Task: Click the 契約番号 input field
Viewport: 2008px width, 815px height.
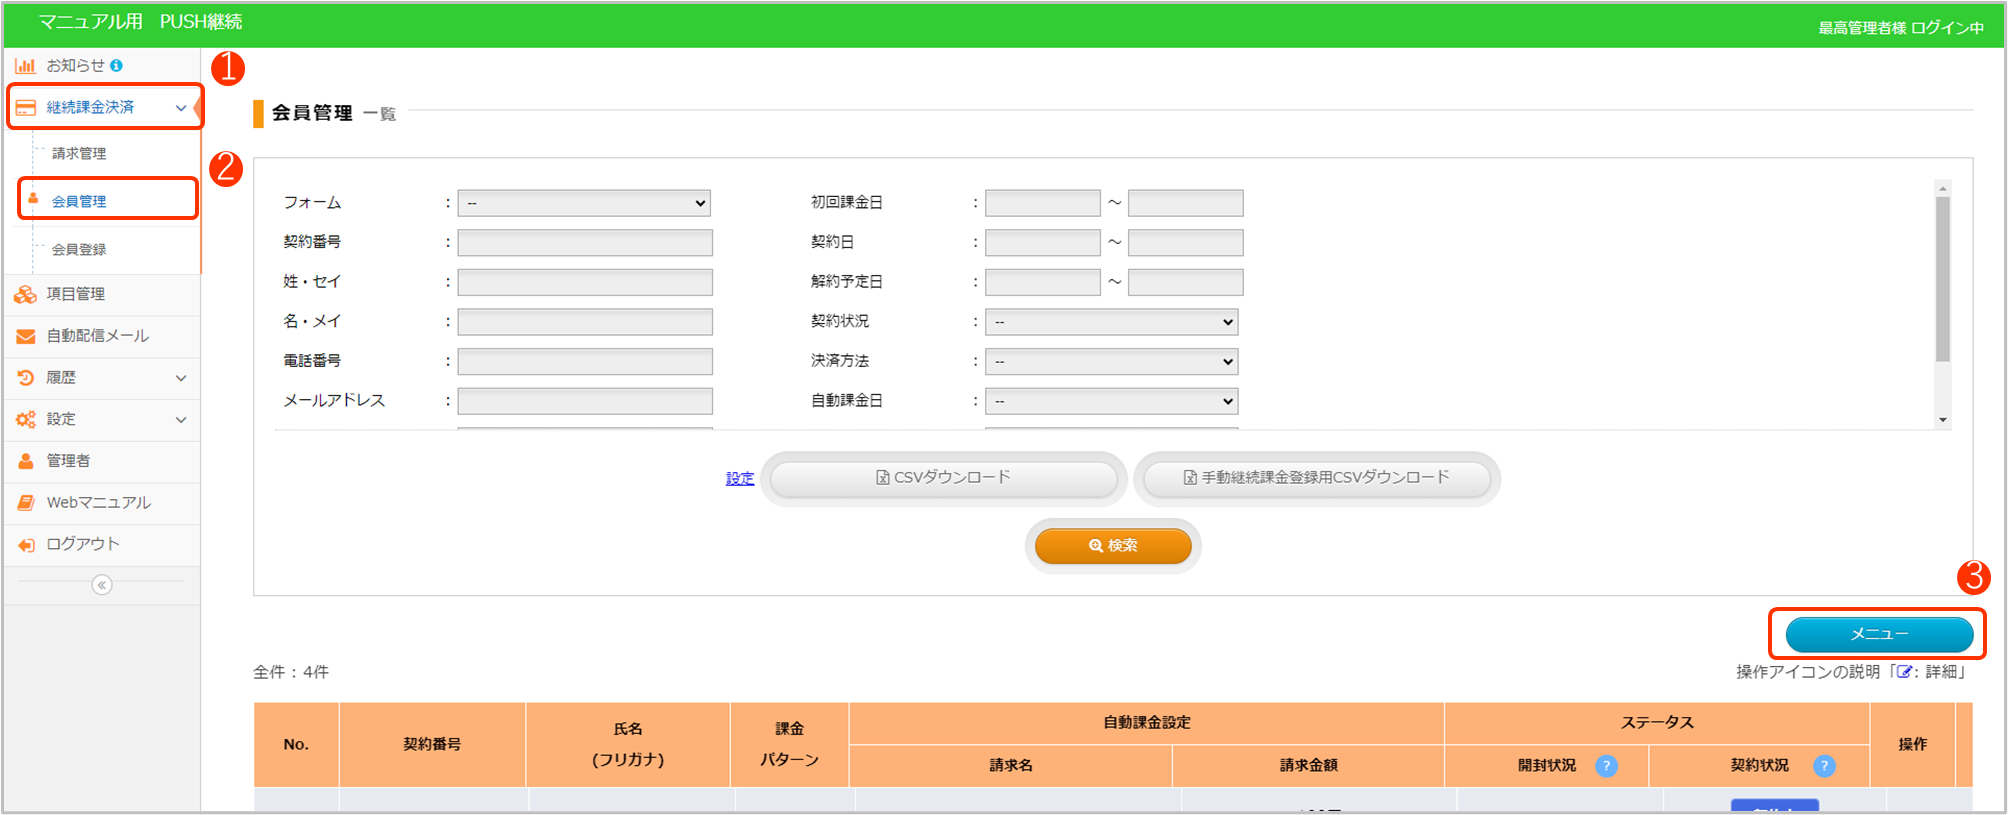Action: tap(585, 243)
